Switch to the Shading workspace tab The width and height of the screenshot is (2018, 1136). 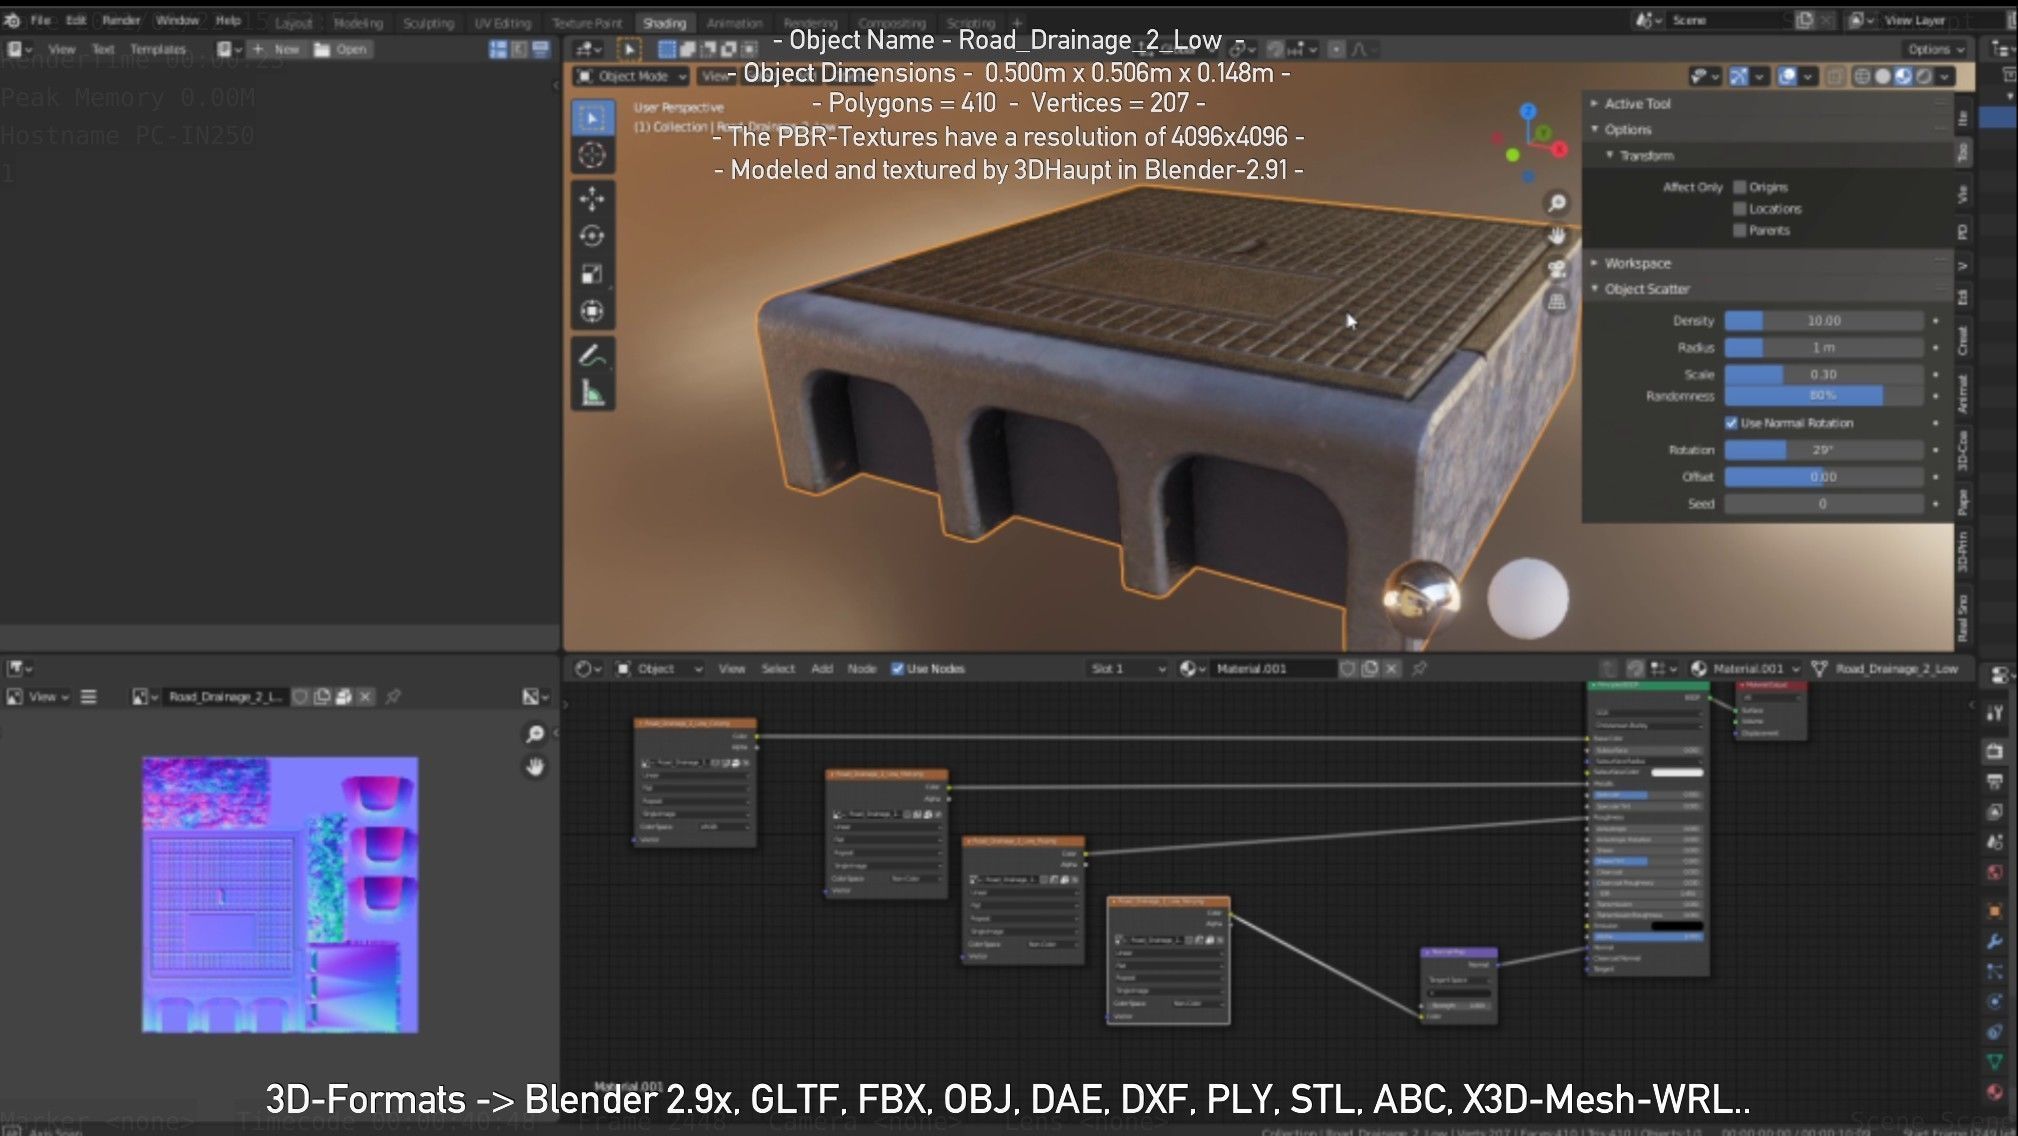(664, 22)
